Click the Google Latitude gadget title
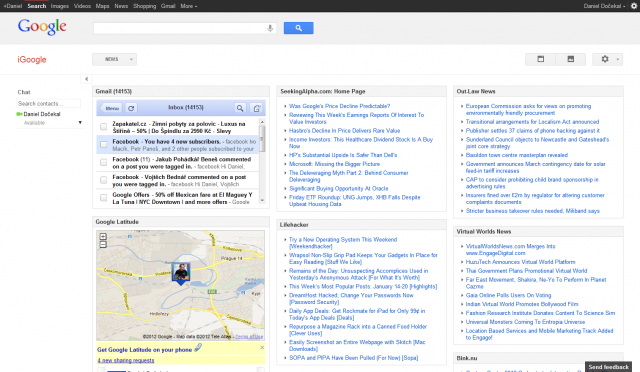Image resolution: width=640 pixels, height=372 pixels. click(x=117, y=222)
